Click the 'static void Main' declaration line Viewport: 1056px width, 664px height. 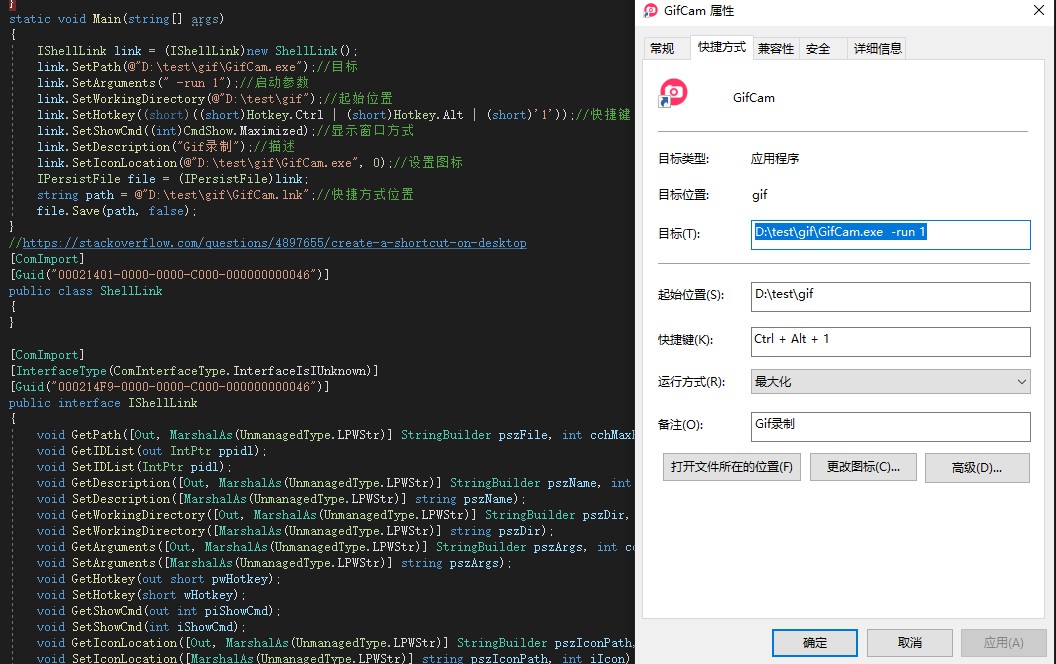click(117, 19)
